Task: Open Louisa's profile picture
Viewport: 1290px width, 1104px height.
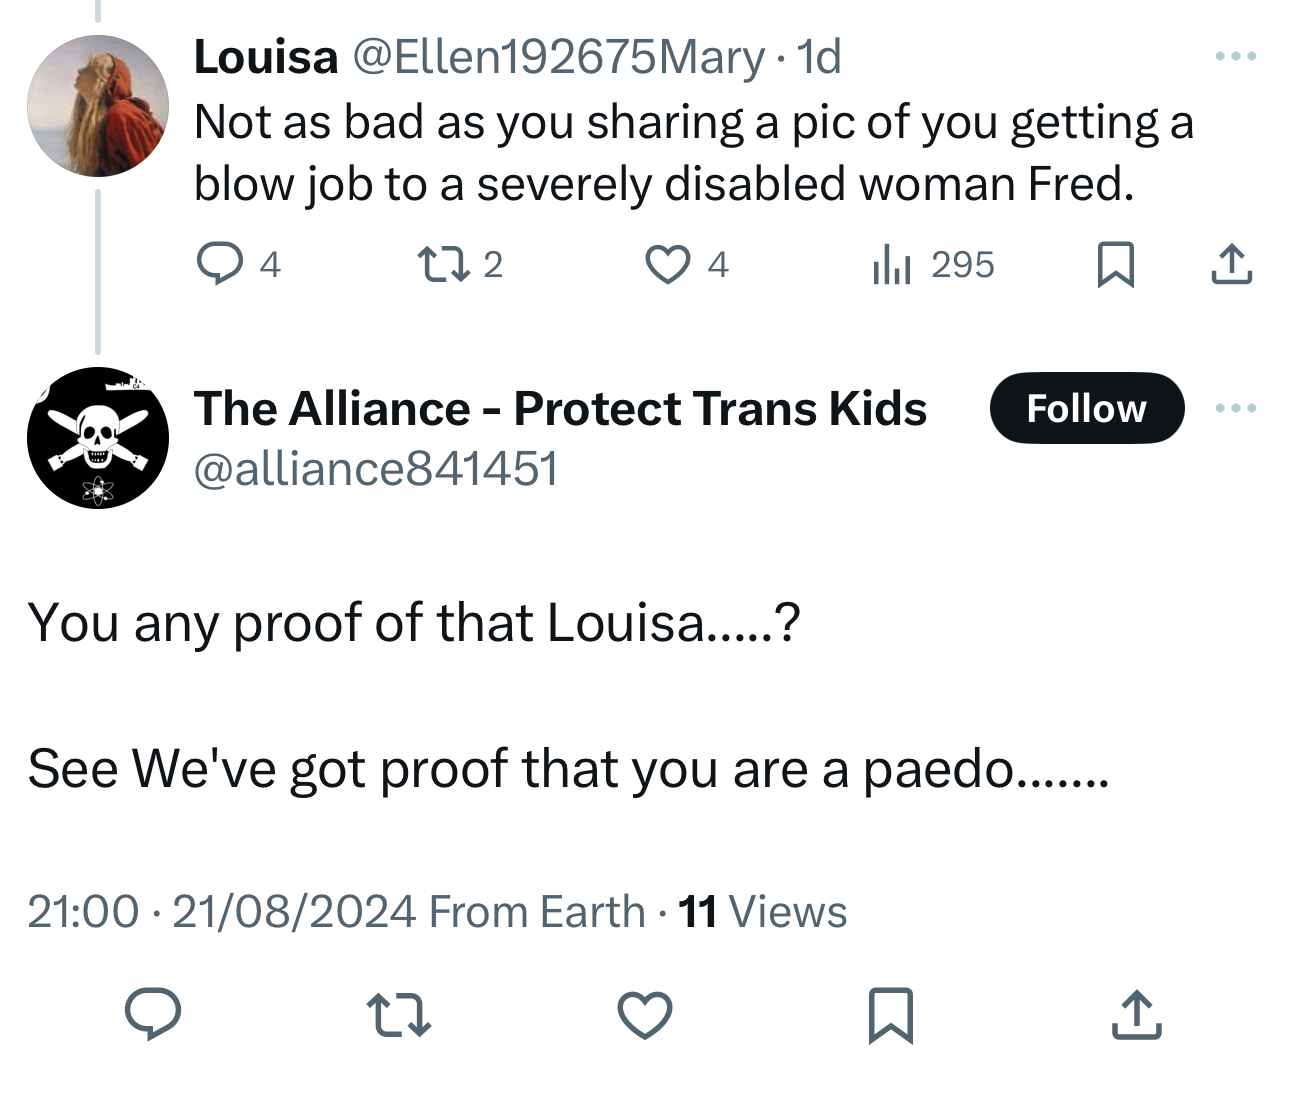Action: [x=98, y=106]
